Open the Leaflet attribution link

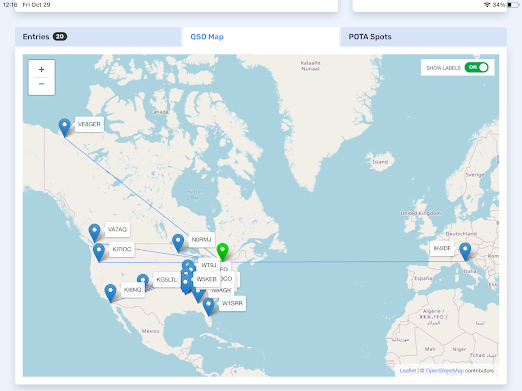coord(408,371)
